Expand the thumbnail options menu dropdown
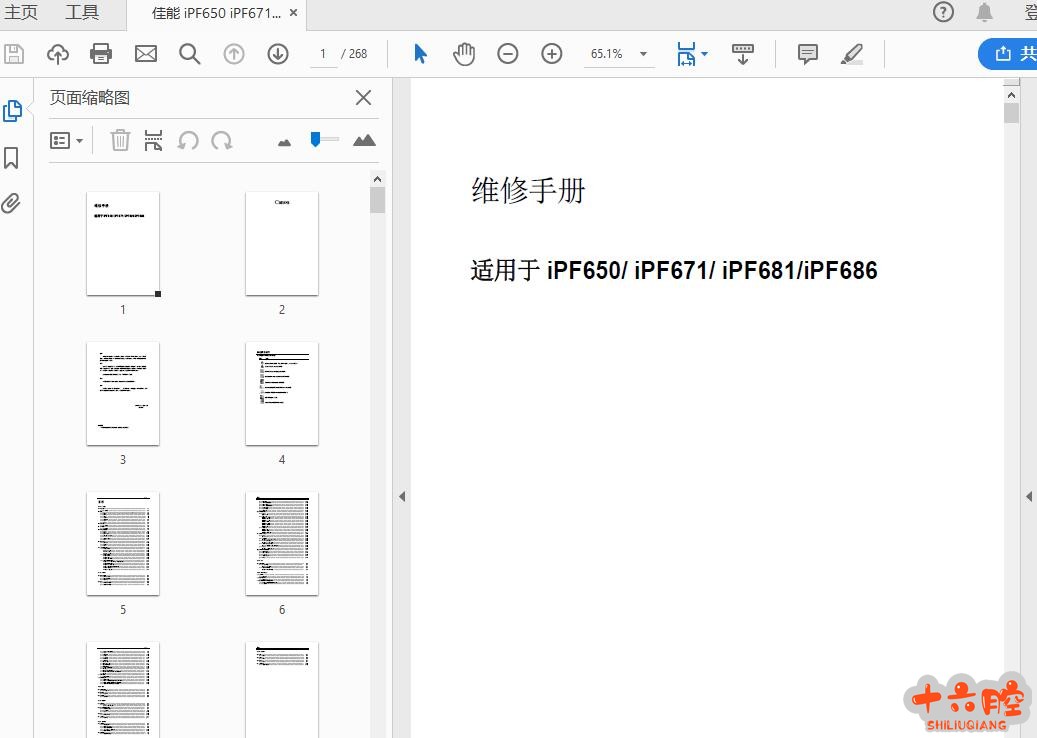The image size is (1037, 738). coord(67,141)
